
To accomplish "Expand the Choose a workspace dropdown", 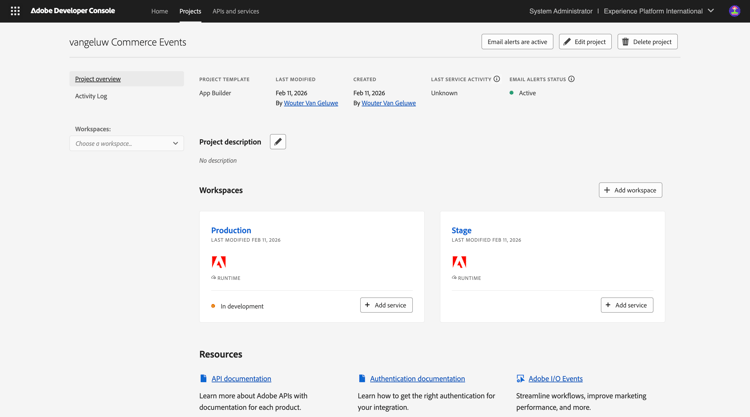I will pos(127,144).
